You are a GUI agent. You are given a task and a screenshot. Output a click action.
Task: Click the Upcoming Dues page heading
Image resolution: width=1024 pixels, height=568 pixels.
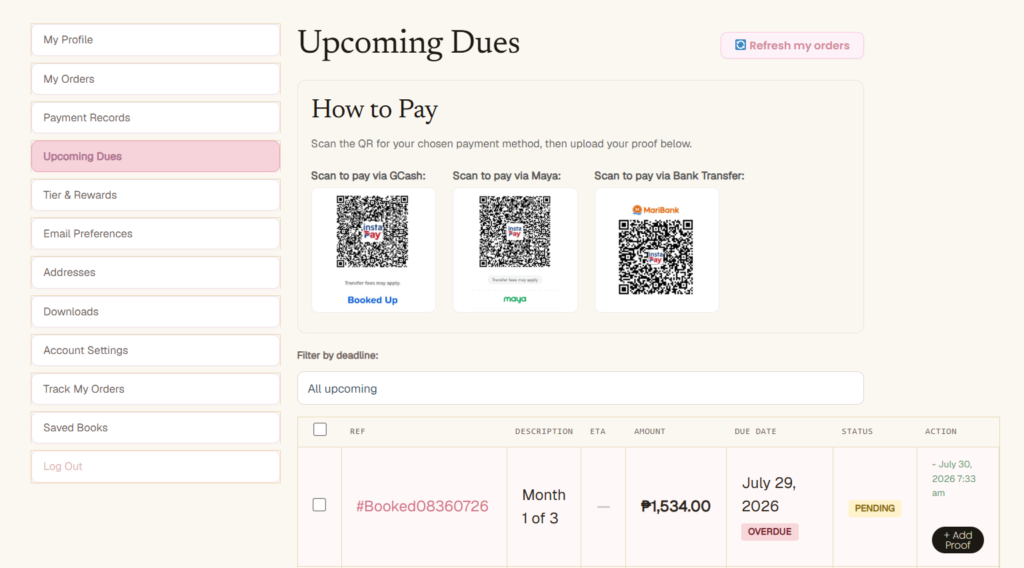[408, 44]
